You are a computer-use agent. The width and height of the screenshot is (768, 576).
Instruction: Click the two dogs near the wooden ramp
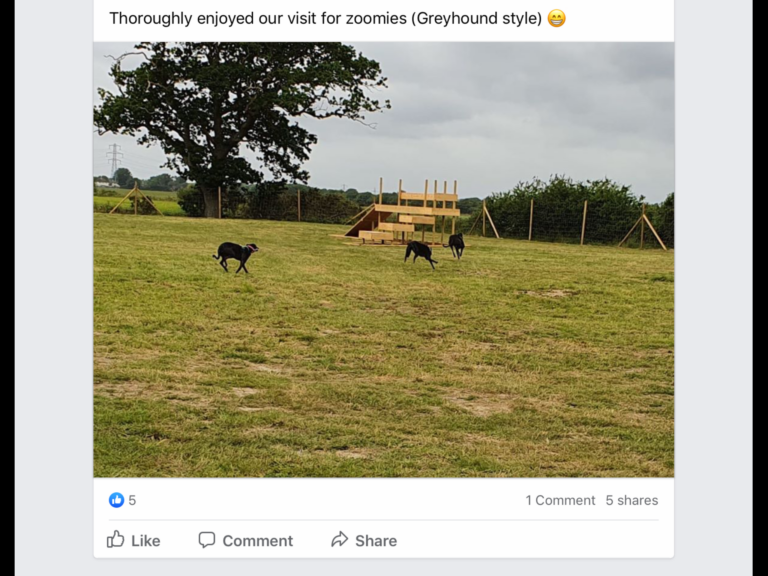click(x=435, y=249)
